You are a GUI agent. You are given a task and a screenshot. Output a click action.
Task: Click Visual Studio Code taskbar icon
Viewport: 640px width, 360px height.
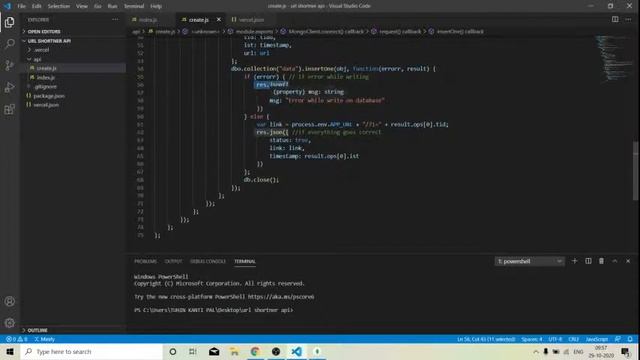pyautogui.click(x=297, y=351)
